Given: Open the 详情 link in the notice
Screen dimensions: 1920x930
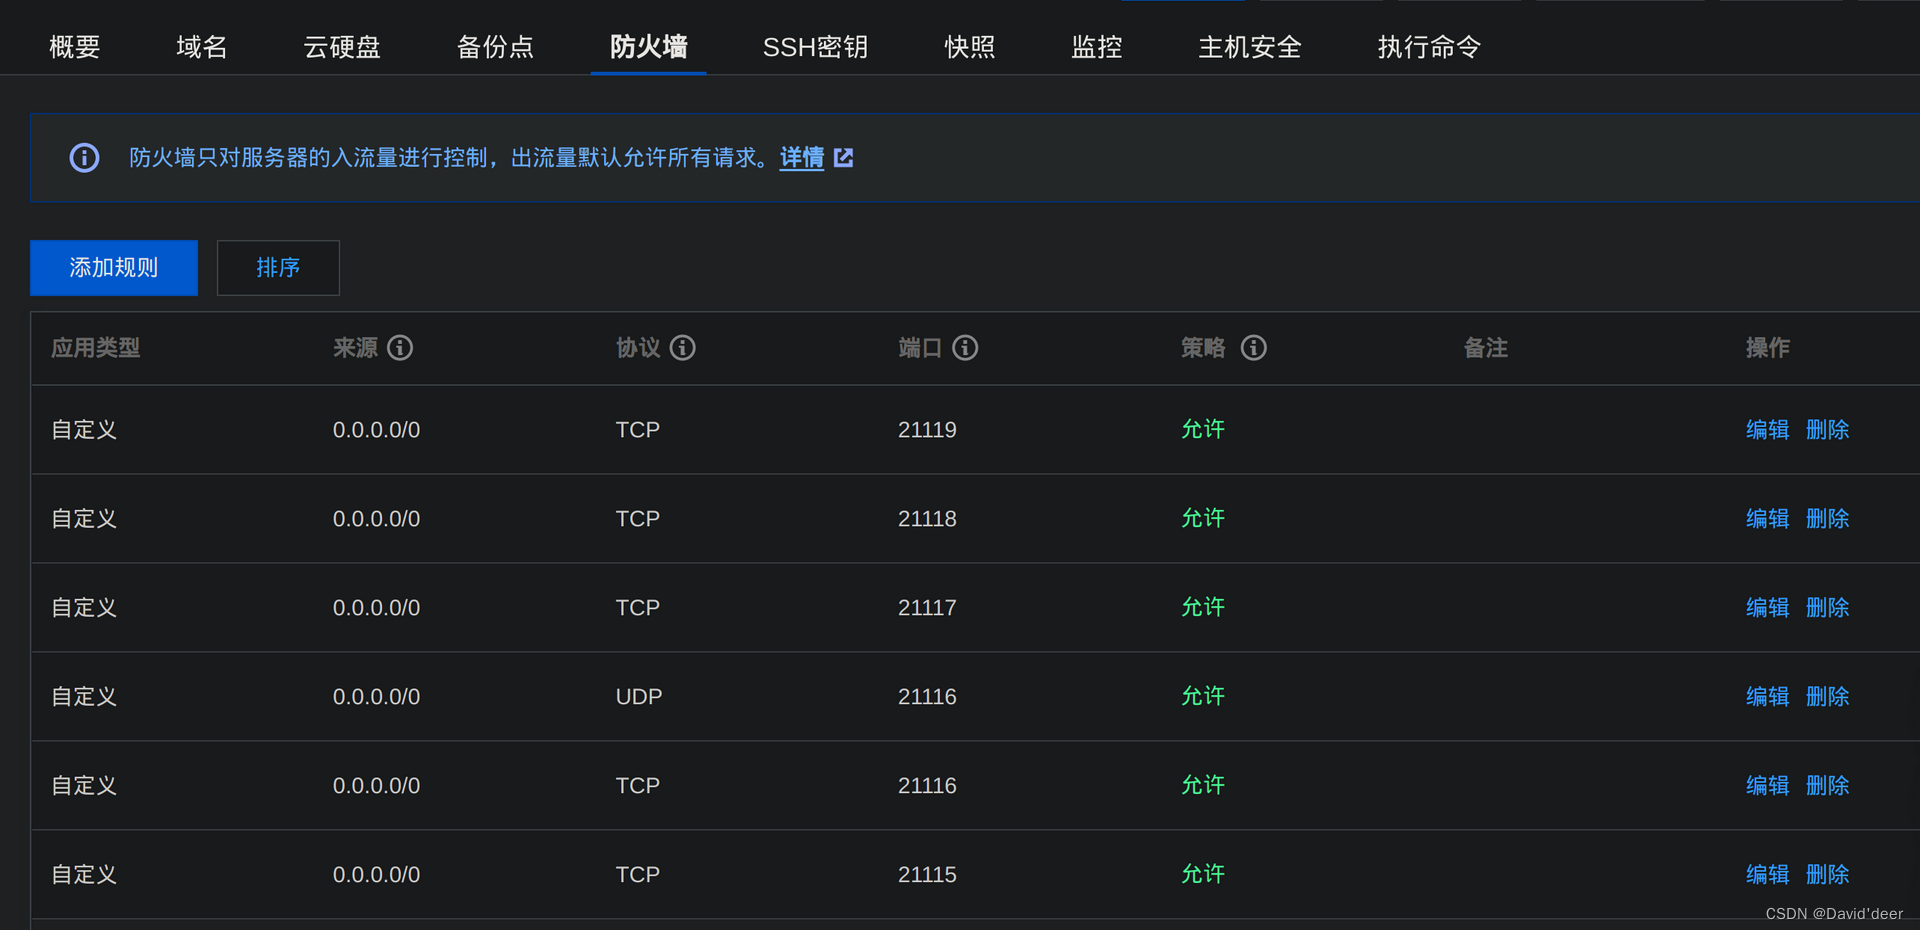Looking at the screenshot, I should pyautogui.click(x=802, y=158).
